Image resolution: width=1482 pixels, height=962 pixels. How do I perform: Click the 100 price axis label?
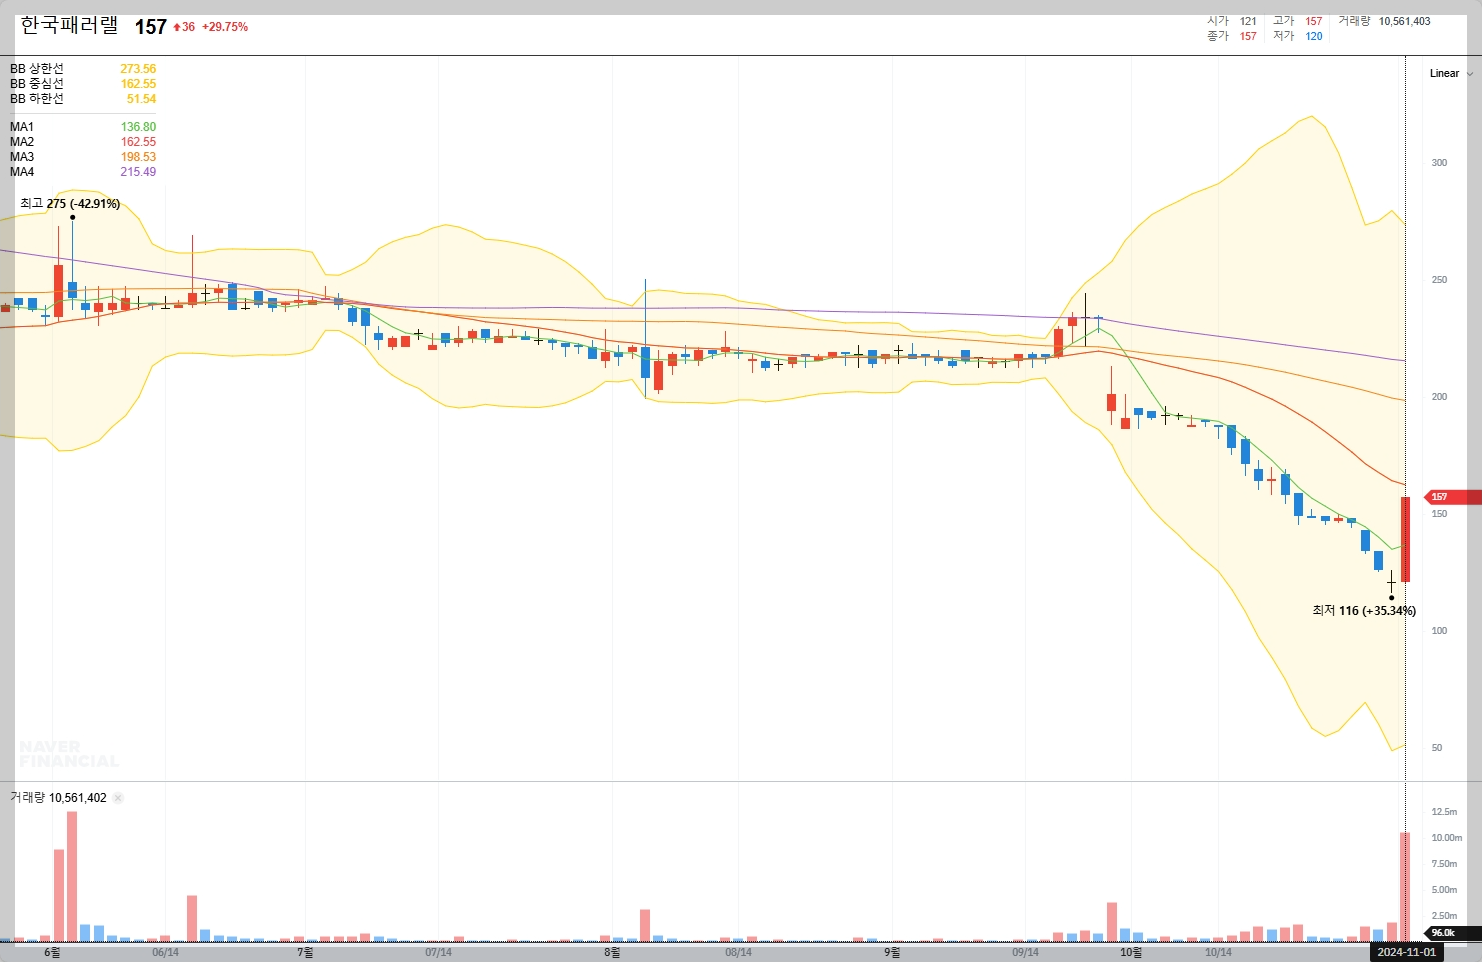(1439, 631)
